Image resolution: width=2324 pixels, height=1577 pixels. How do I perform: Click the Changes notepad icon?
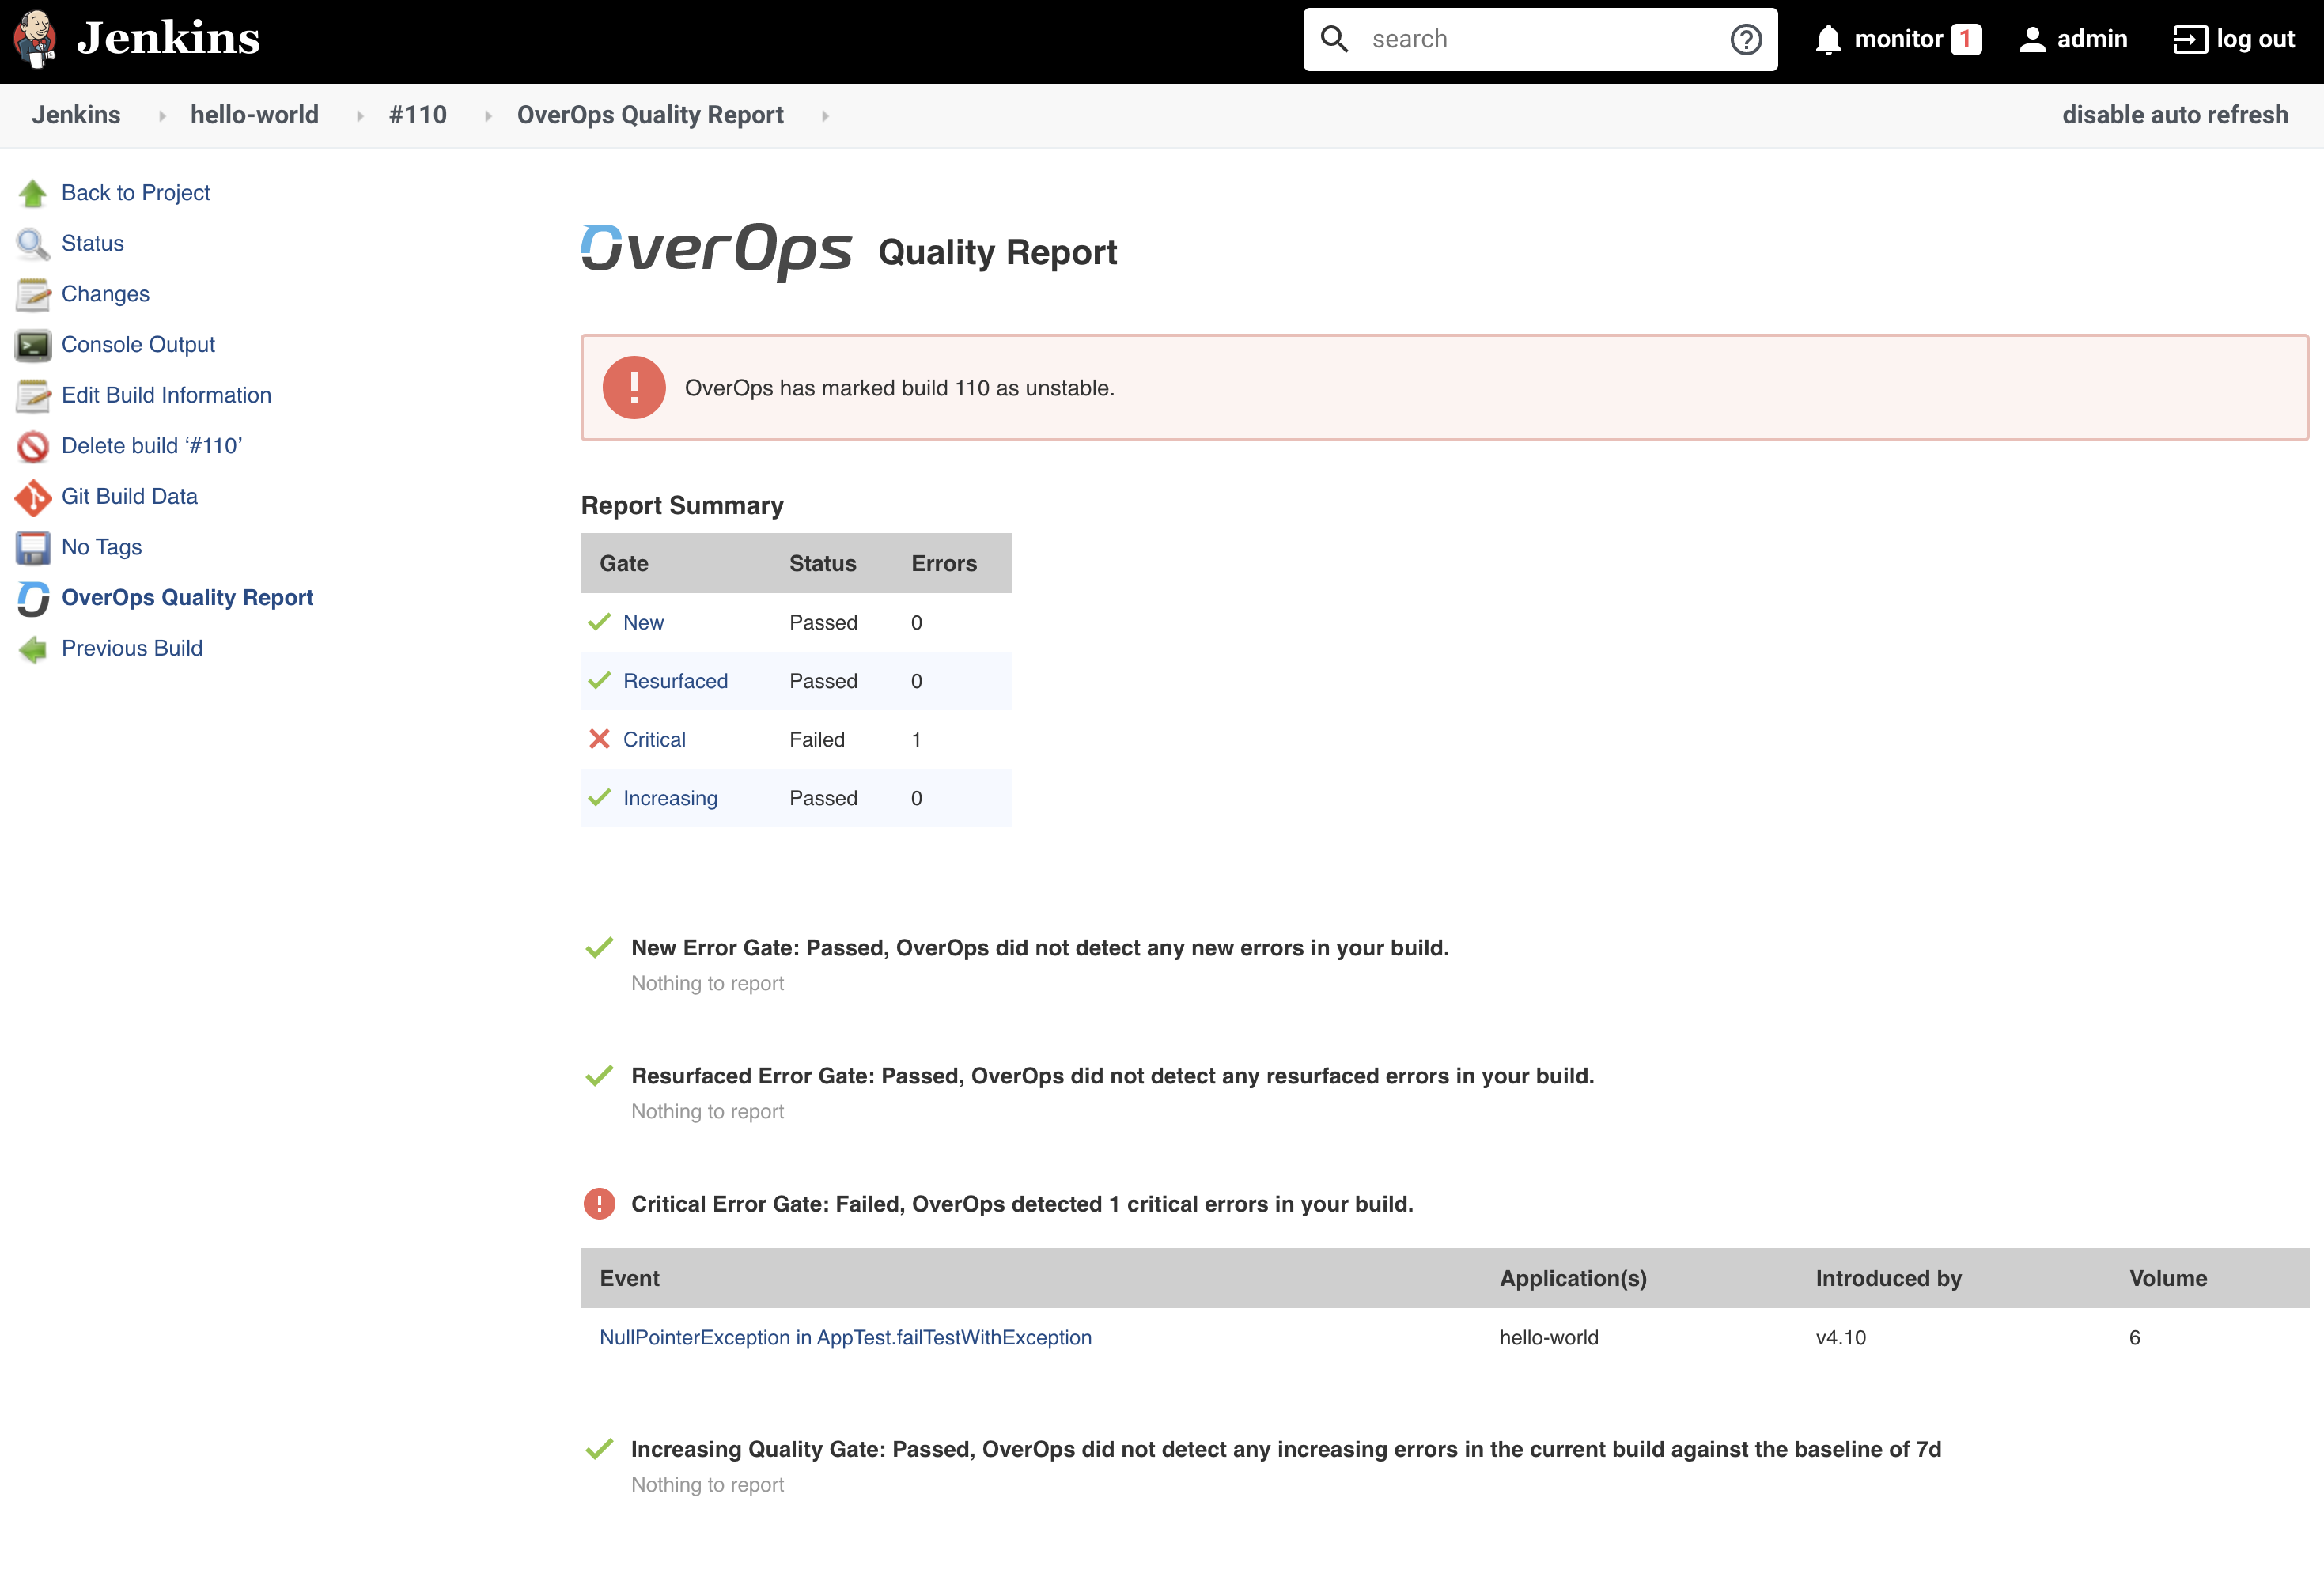[32, 294]
